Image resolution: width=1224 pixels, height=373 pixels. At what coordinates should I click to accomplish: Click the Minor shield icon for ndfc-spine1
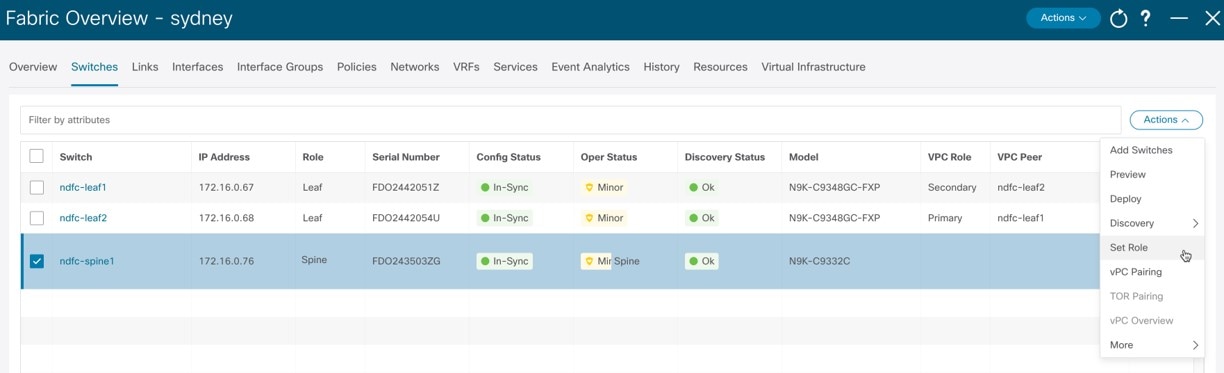point(590,261)
